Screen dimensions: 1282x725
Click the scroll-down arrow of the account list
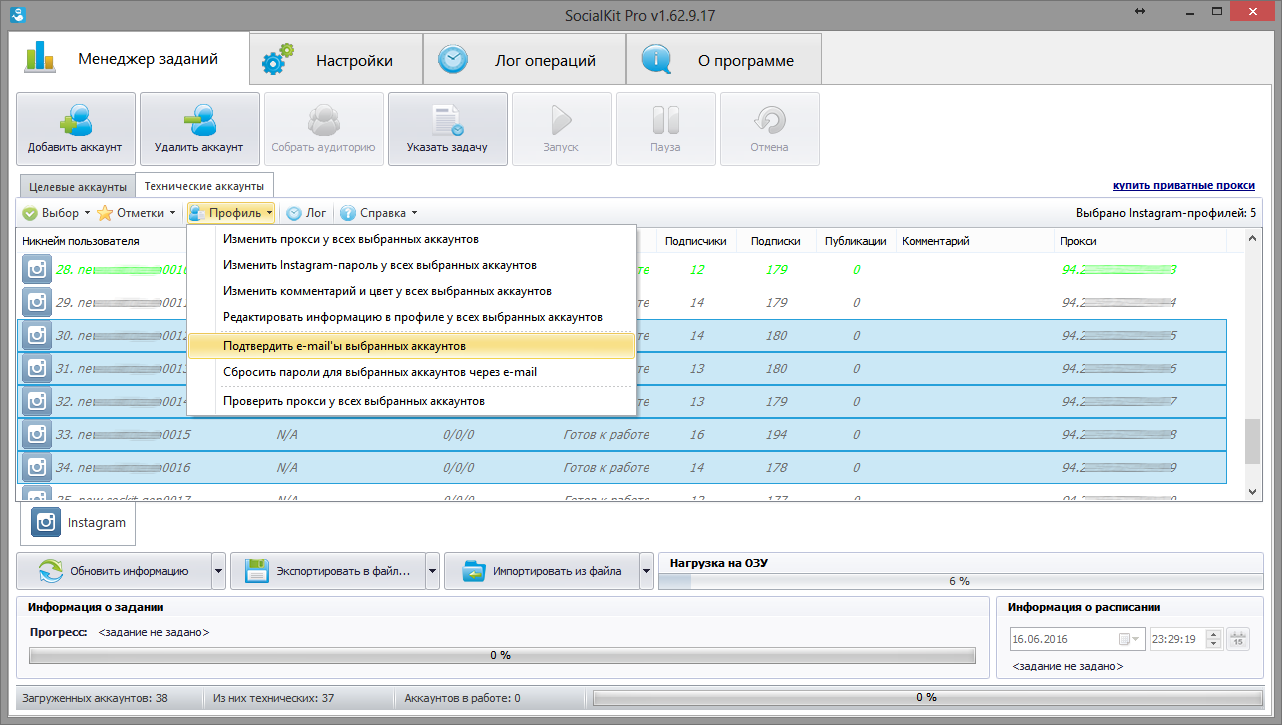[1252, 491]
